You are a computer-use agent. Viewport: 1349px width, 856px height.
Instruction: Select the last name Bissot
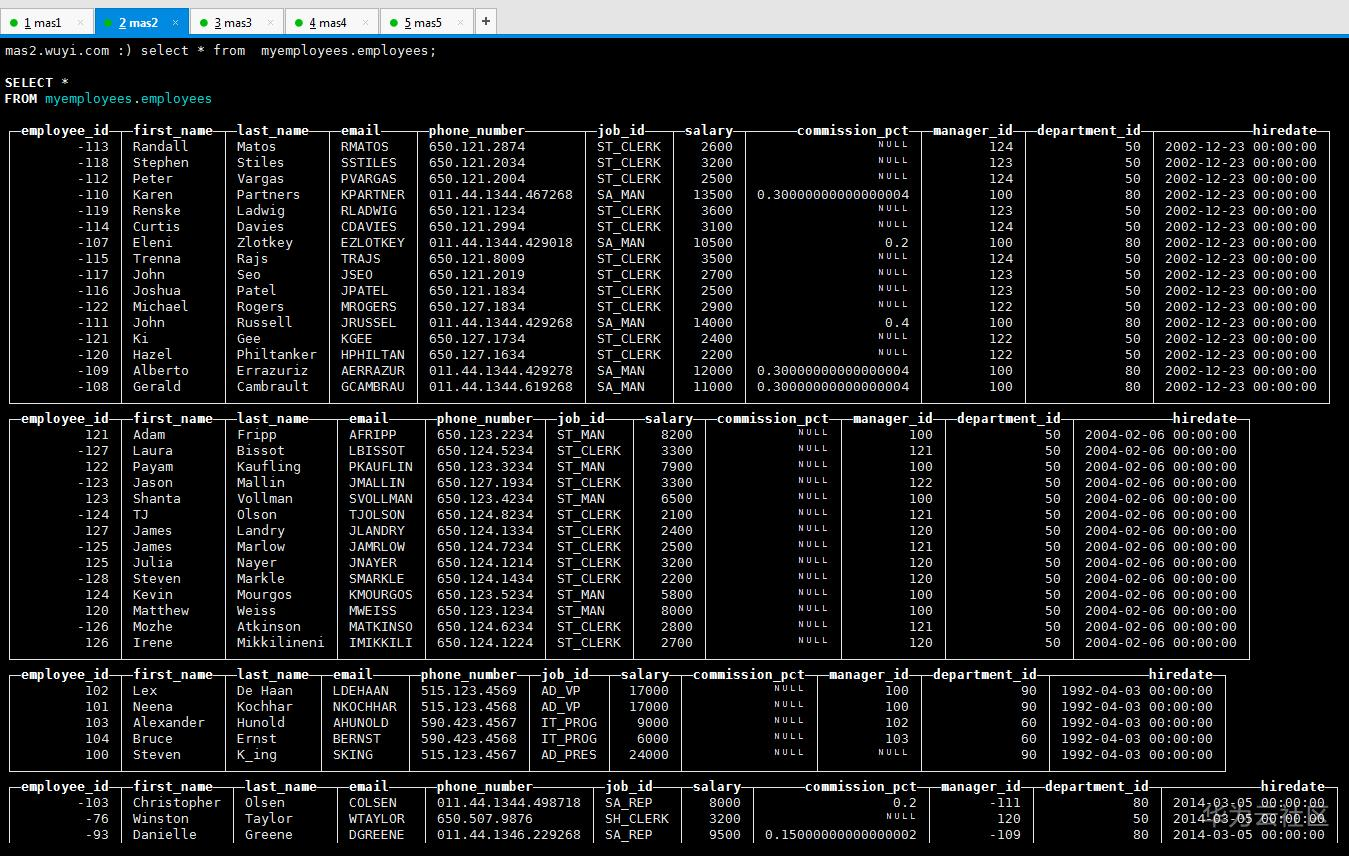pyautogui.click(x=261, y=451)
